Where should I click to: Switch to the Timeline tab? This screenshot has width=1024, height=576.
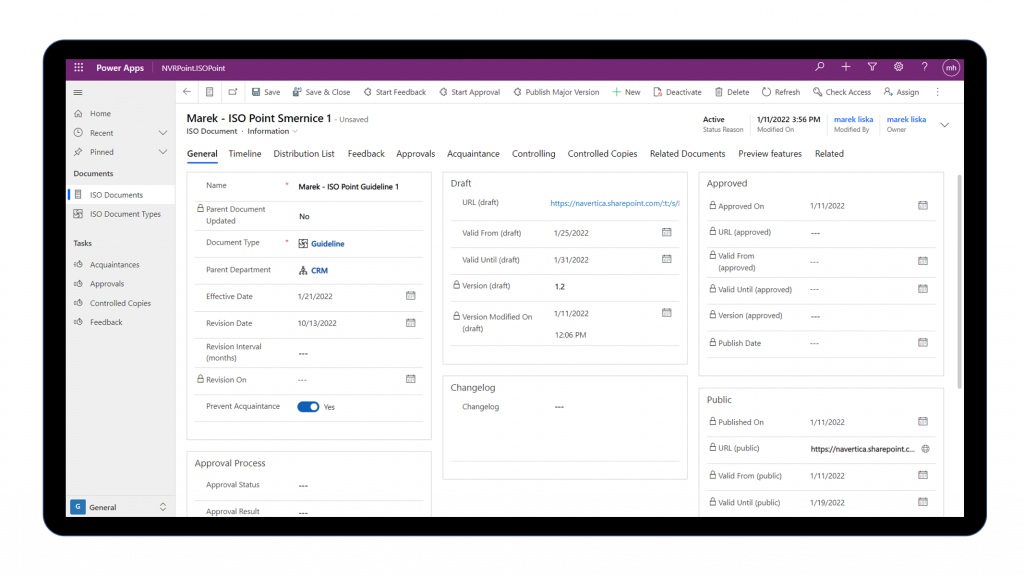pos(245,153)
